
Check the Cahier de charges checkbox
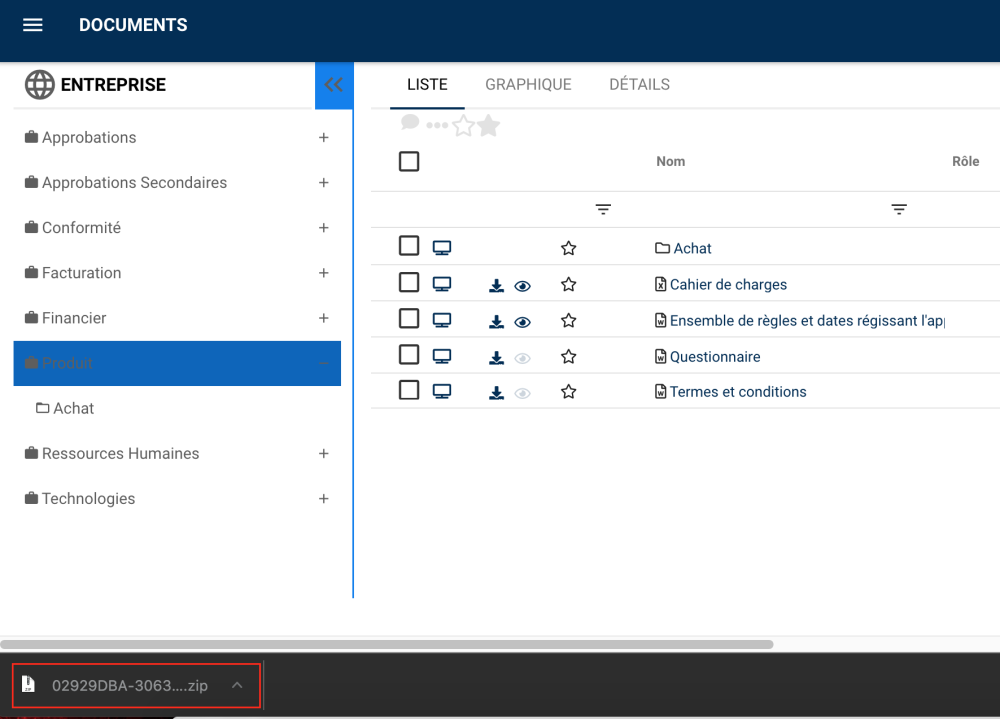coord(409,282)
